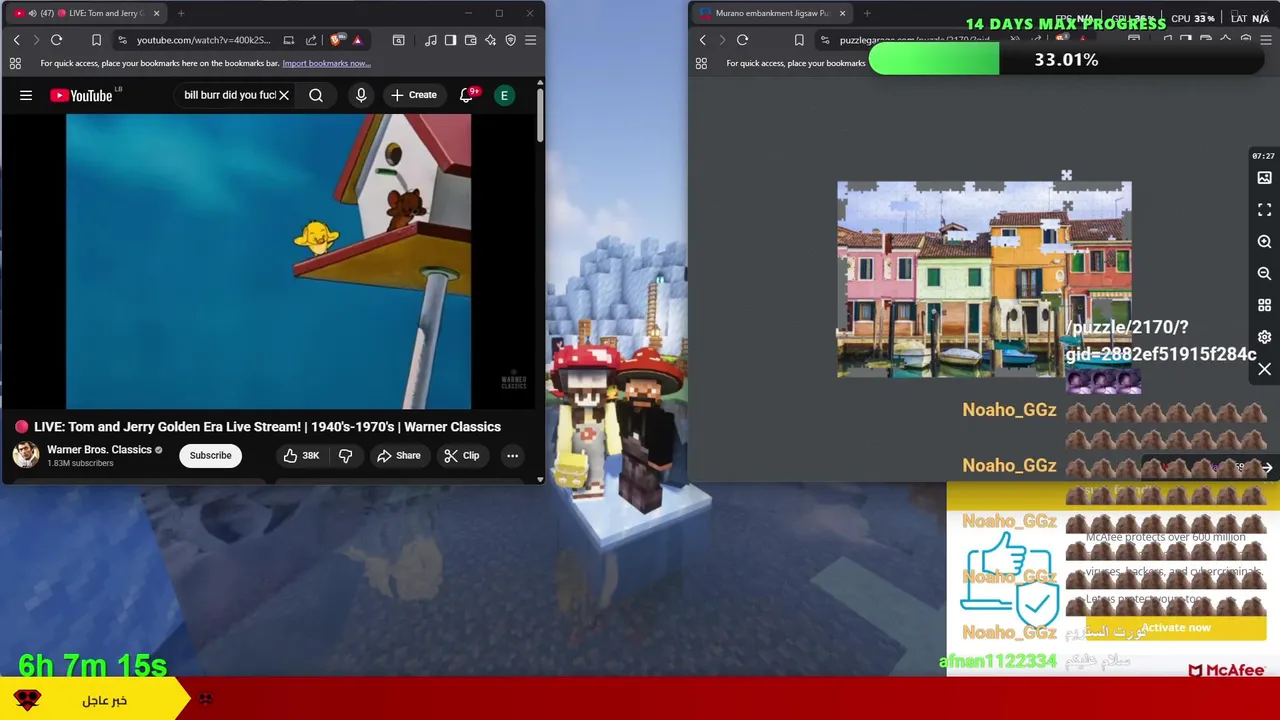
Task: Close the puzzle sidebar with X
Action: pyautogui.click(x=1264, y=370)
